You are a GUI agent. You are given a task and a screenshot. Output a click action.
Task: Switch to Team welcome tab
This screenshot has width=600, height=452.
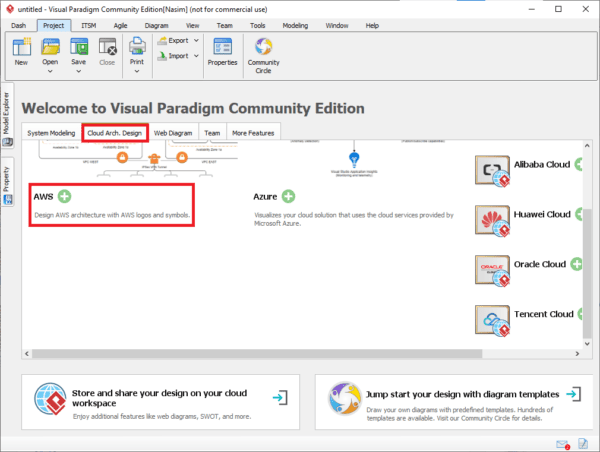pyautogui.click(x=212, y=133)
